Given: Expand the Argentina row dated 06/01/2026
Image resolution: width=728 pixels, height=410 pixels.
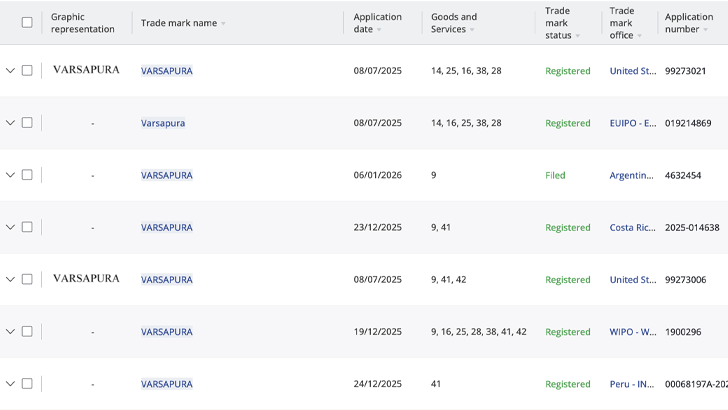Looking at the screenshot, I should pyautogui.click(x=10, y=175).
